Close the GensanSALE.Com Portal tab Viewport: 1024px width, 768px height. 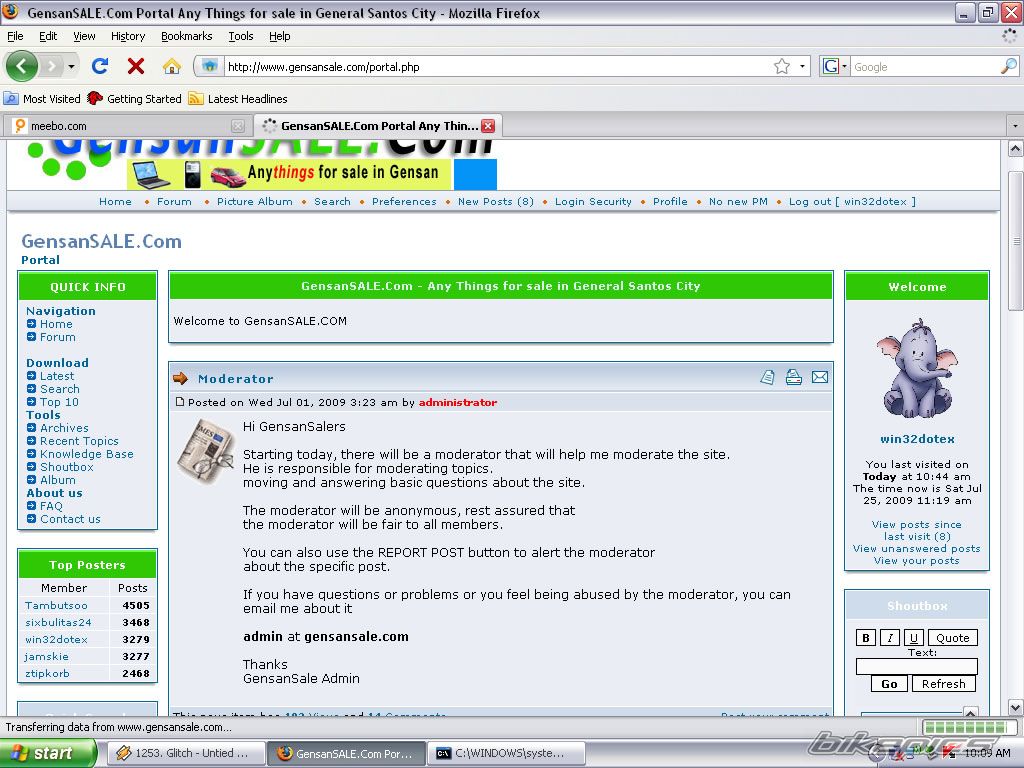488,126
